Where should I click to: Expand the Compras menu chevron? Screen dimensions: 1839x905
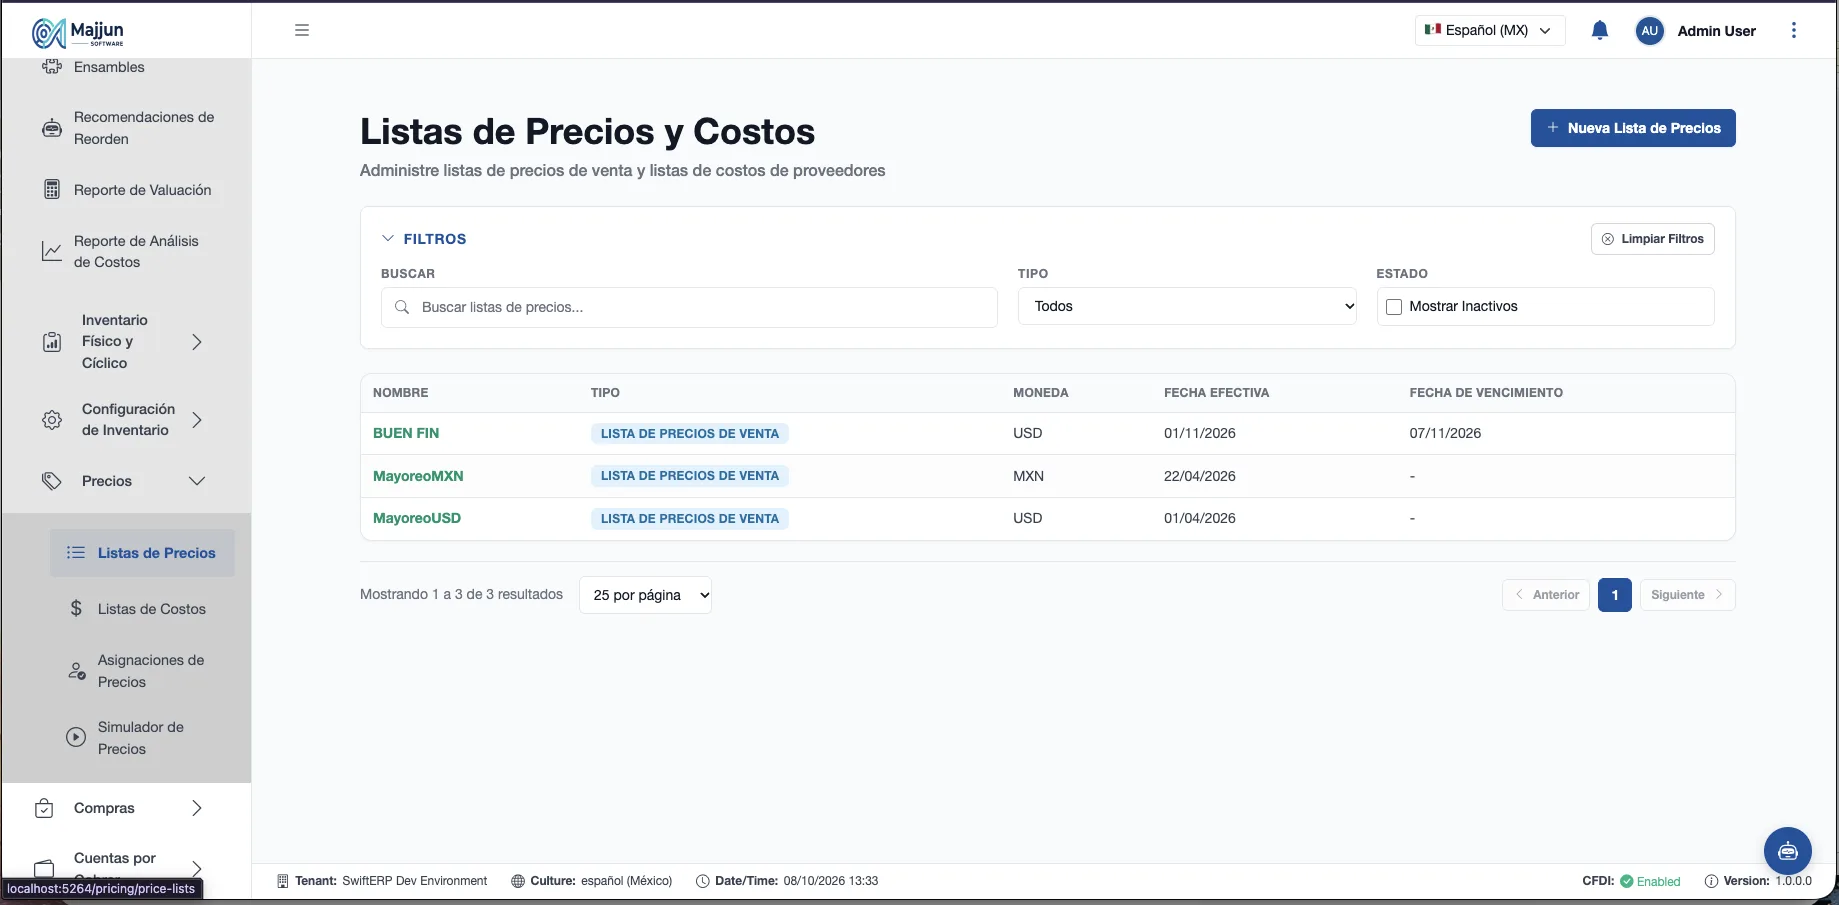[197, 808]
